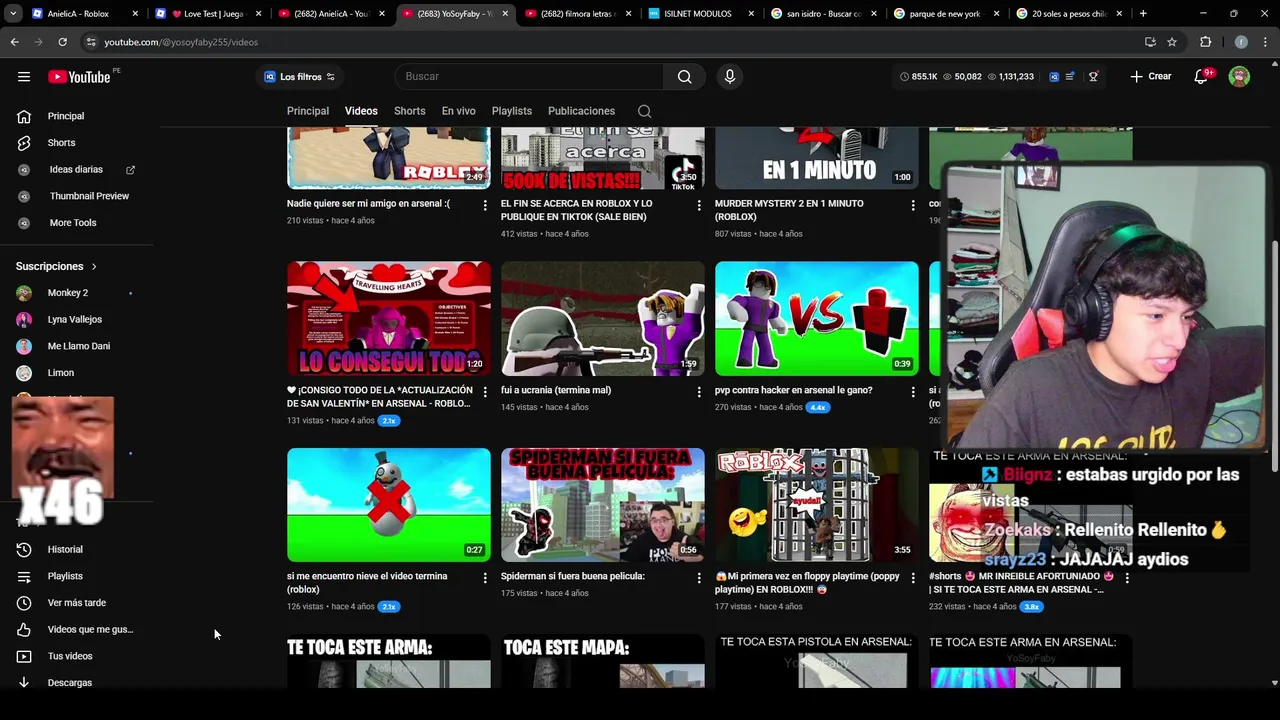Open browser tab list dropdown arrow
Screen dimensions: 1280x720
coord(12,14)
